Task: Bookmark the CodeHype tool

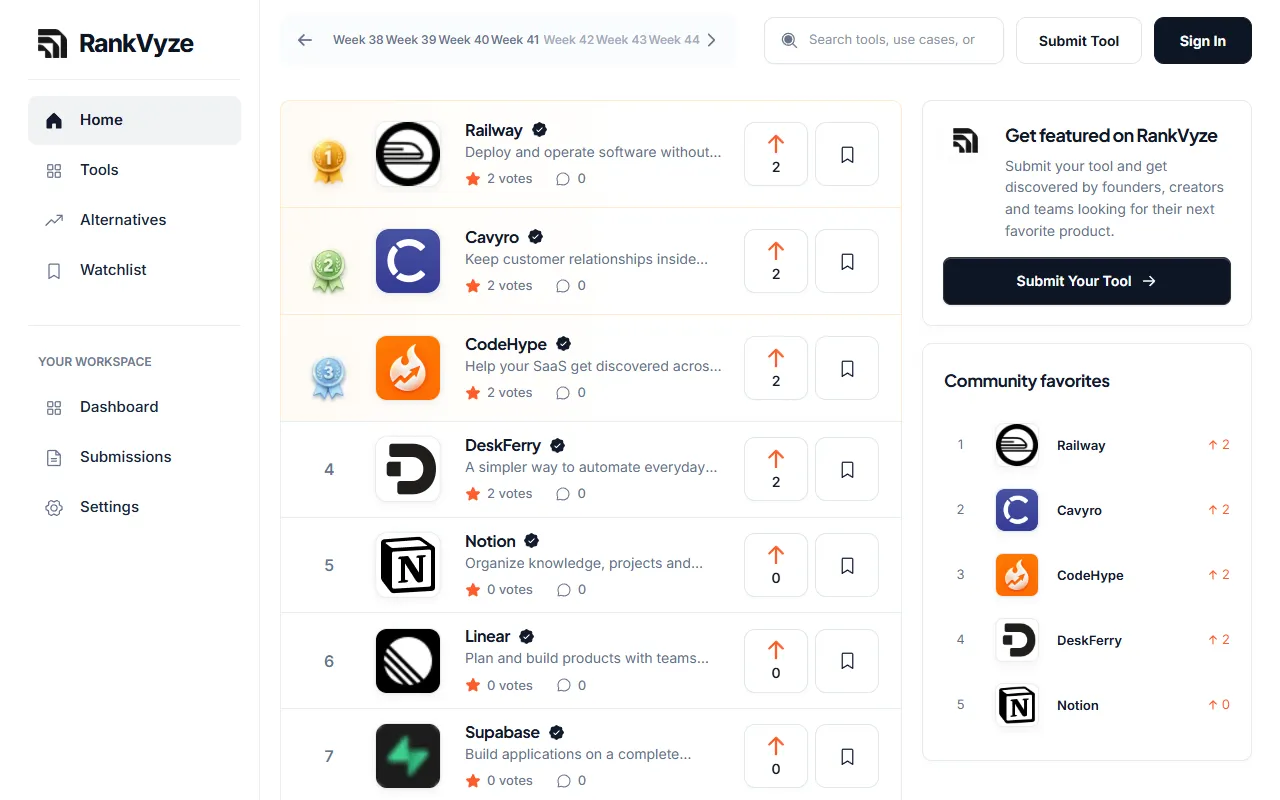Action: point(847,368)
